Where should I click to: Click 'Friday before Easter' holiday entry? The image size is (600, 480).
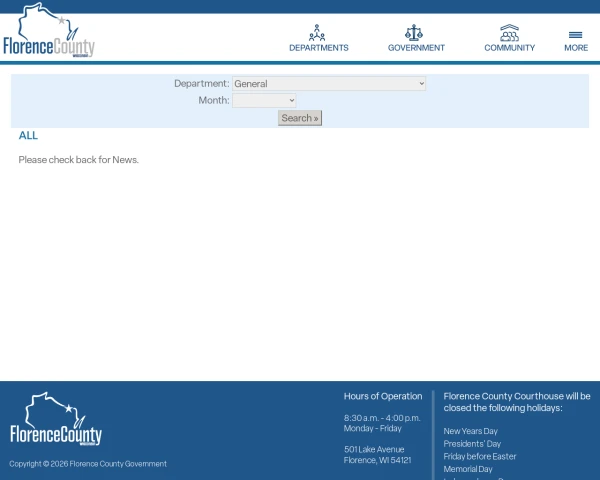coord(480,456)
